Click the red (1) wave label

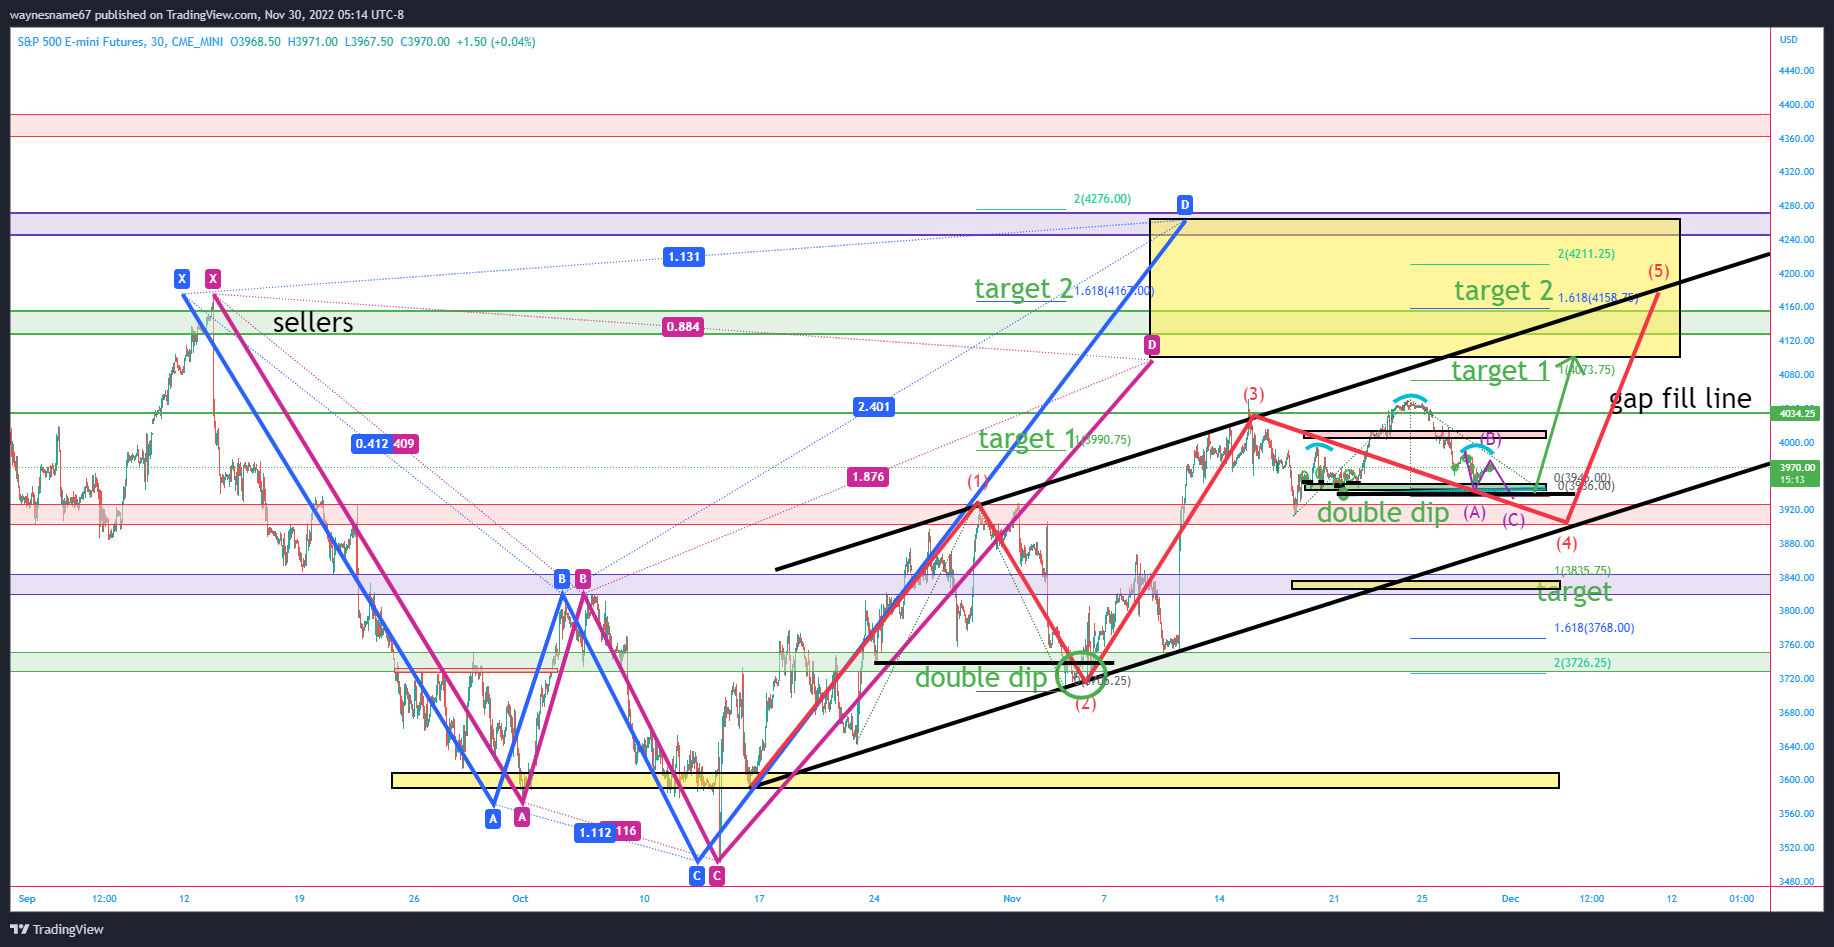pyautogui.click(x=977, y=482)
